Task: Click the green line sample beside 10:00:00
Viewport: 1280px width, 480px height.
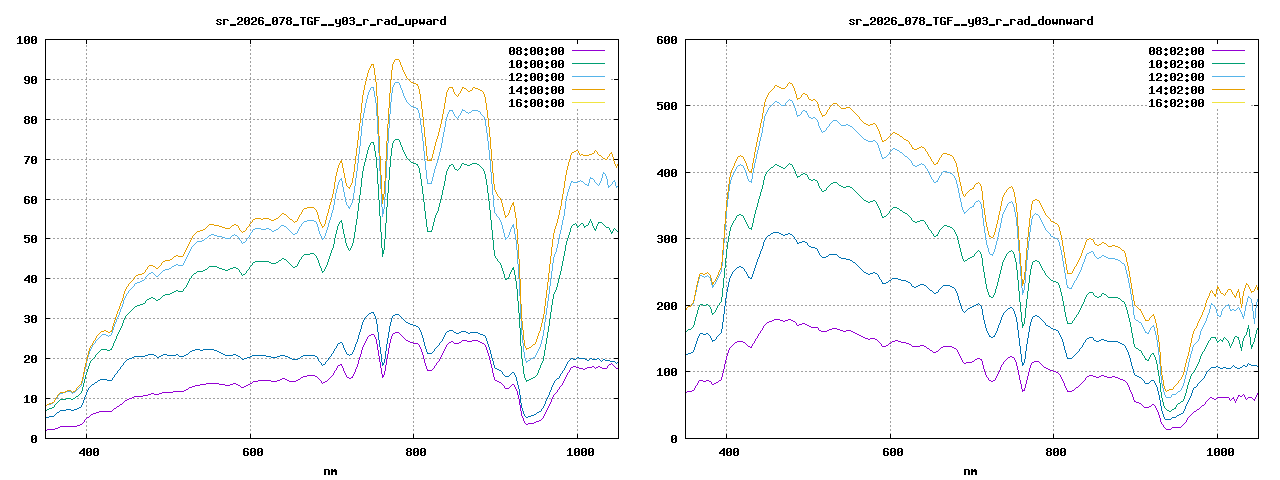Action: (588, 64)
